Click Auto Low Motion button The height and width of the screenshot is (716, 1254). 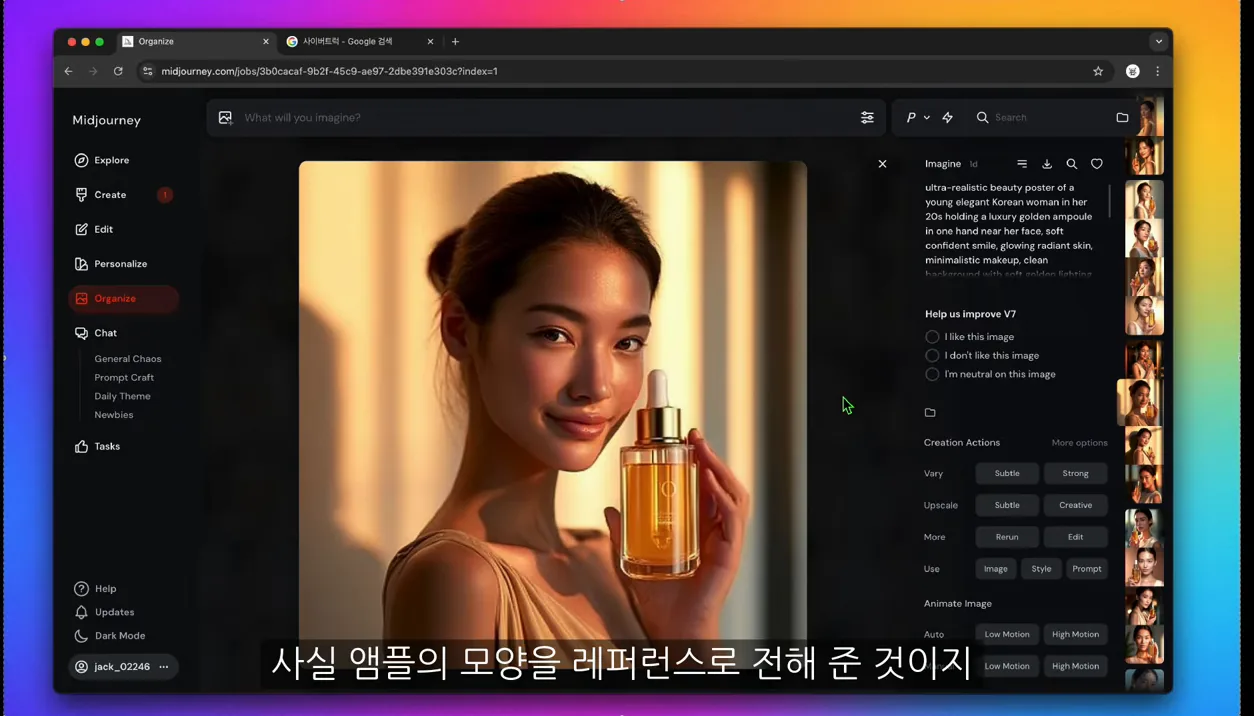tap(1007, 634)
